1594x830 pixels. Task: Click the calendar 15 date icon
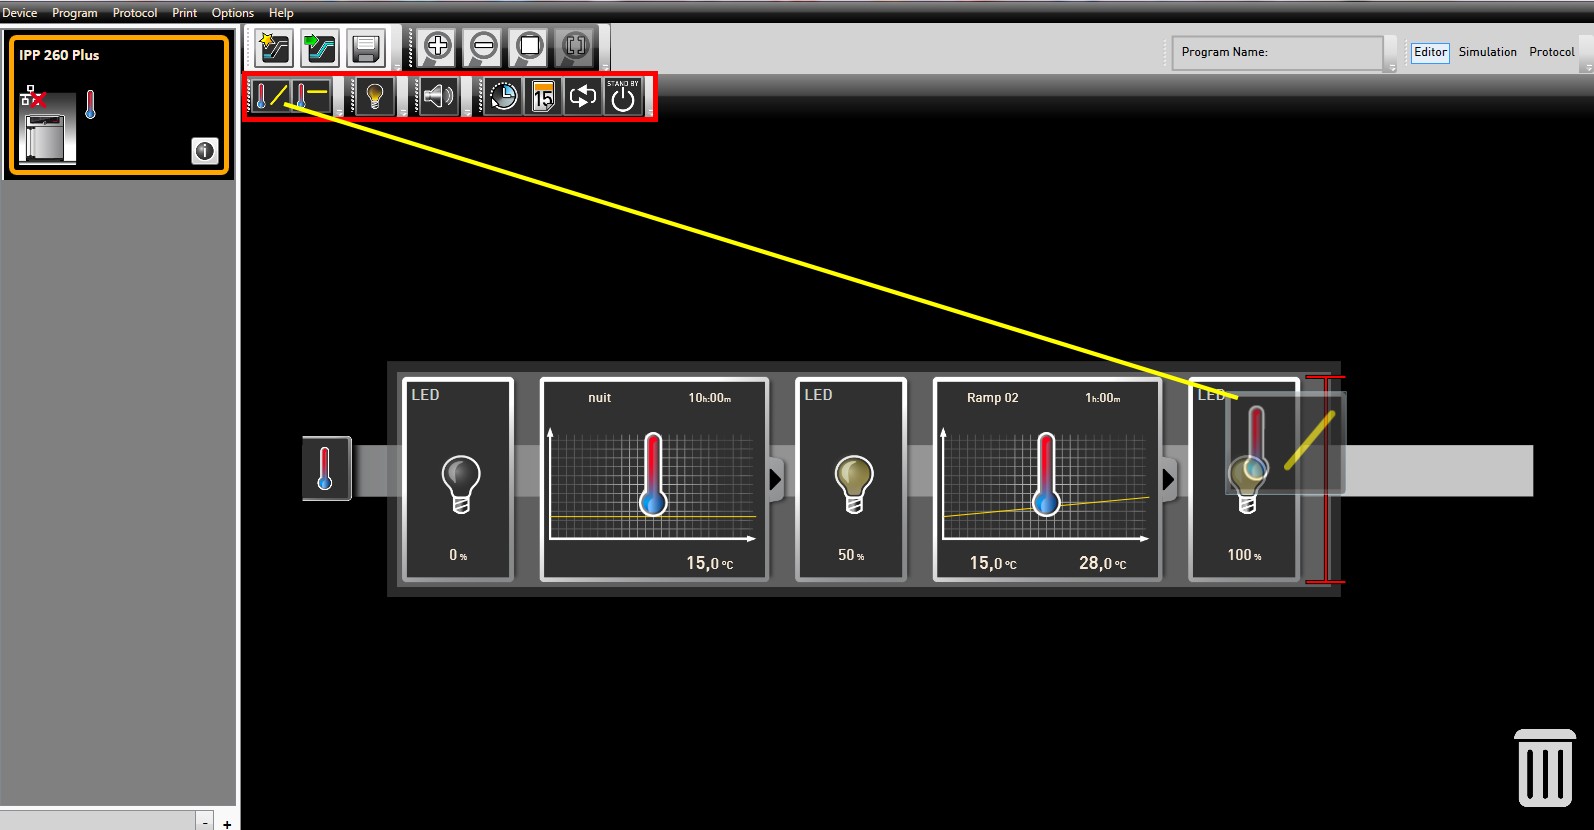point(543,97)
